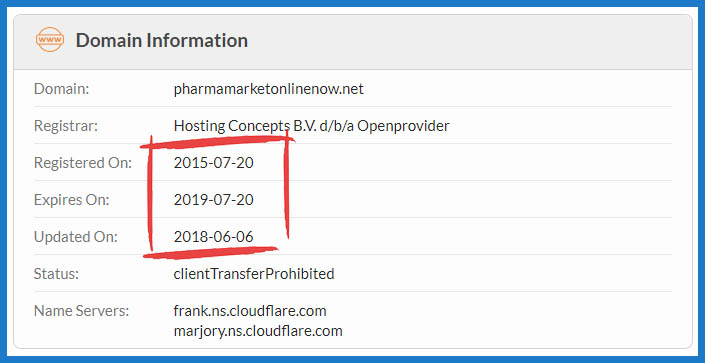Click the Domain: field label

click(62, 89)
